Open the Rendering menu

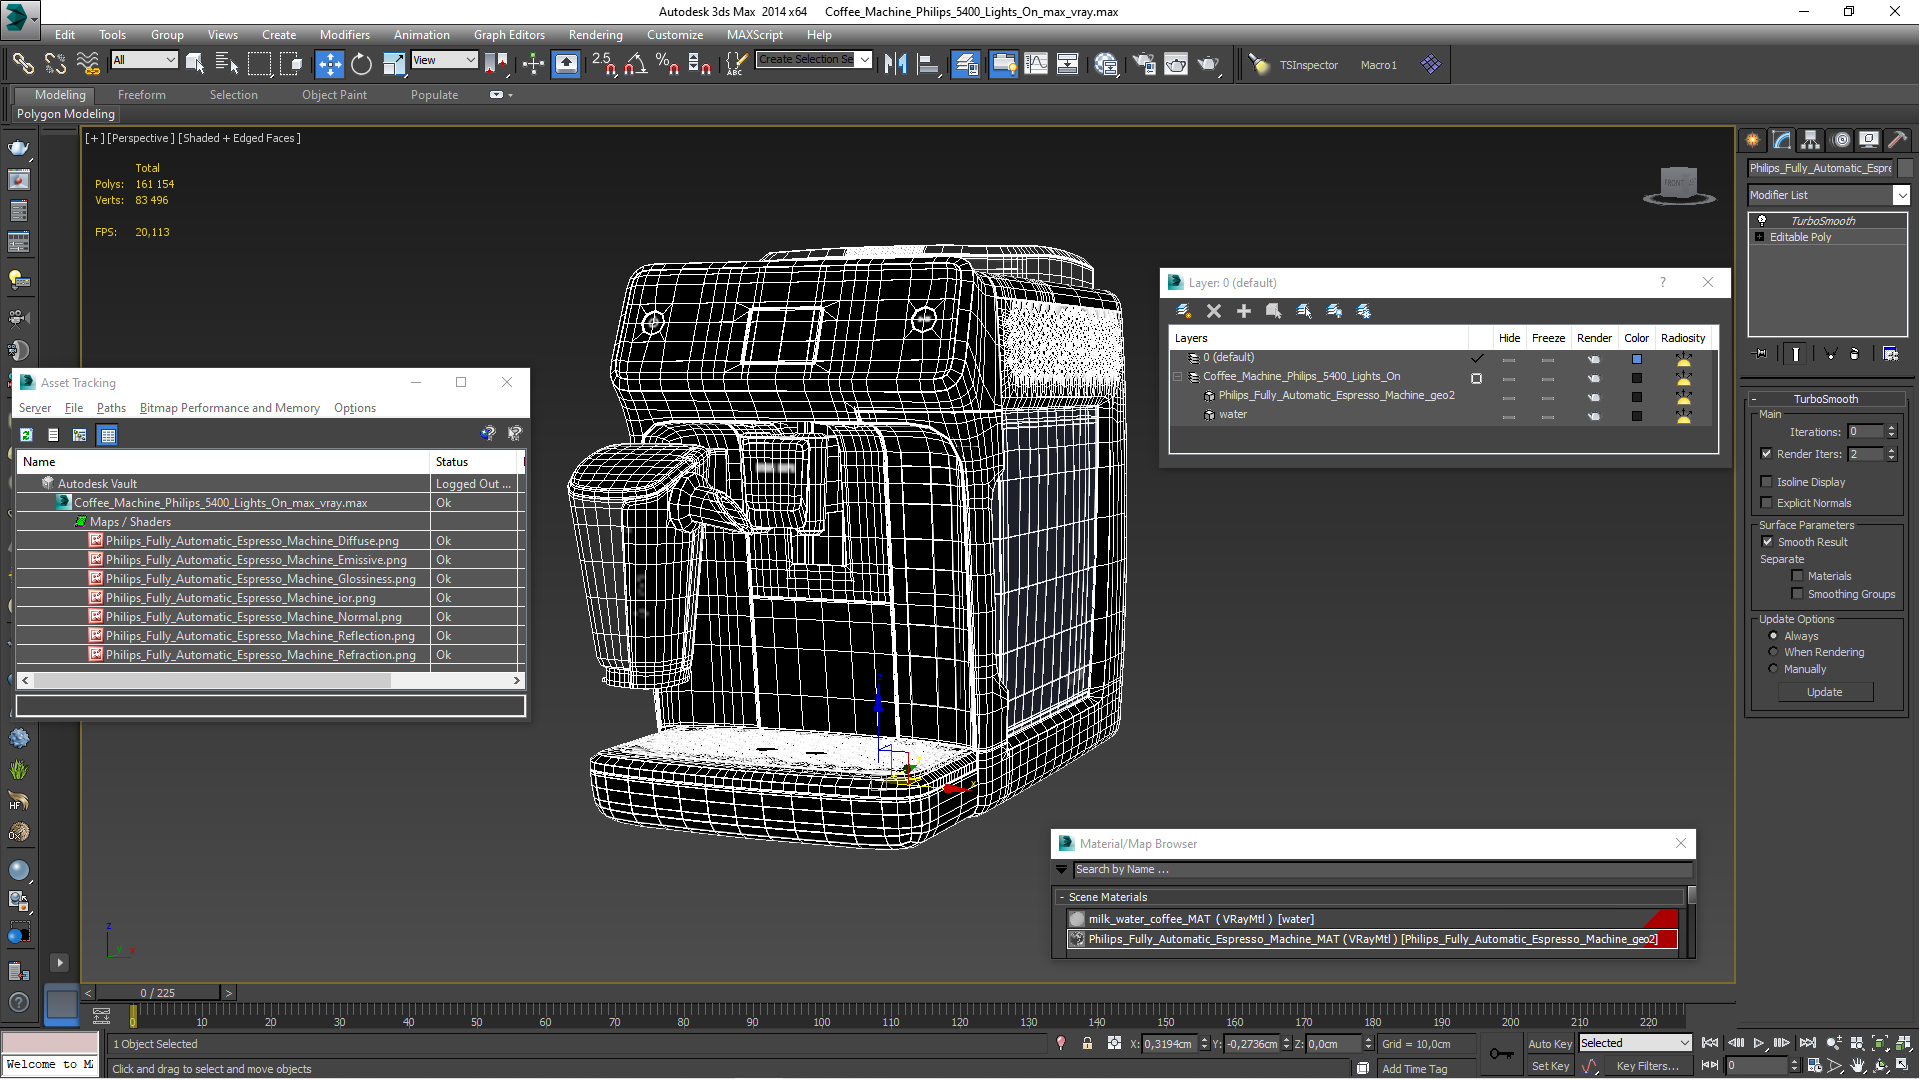(595, 34)
